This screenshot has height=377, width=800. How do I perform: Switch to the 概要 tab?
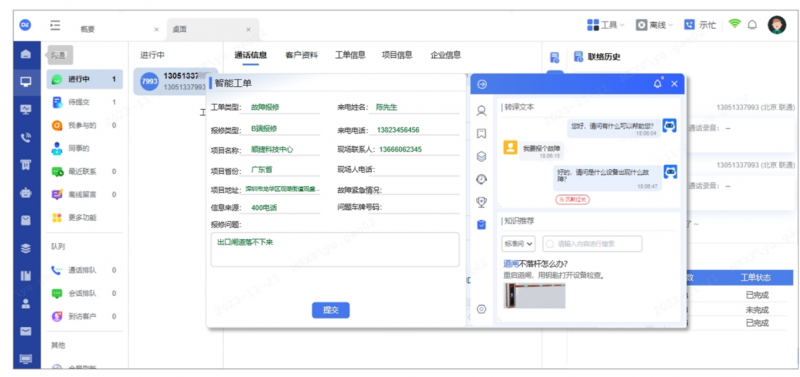(x=87, y=30)
